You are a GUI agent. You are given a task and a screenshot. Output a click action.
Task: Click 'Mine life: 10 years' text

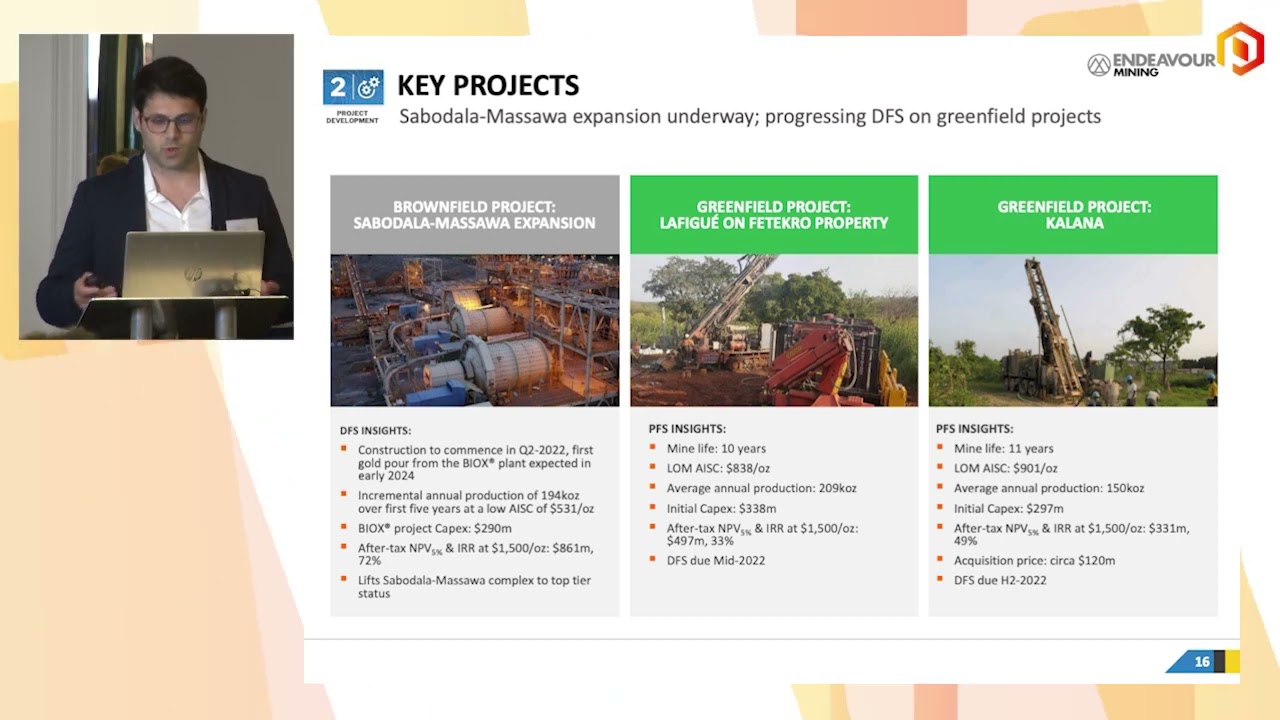pyautogui.click(x=716, y=449)
